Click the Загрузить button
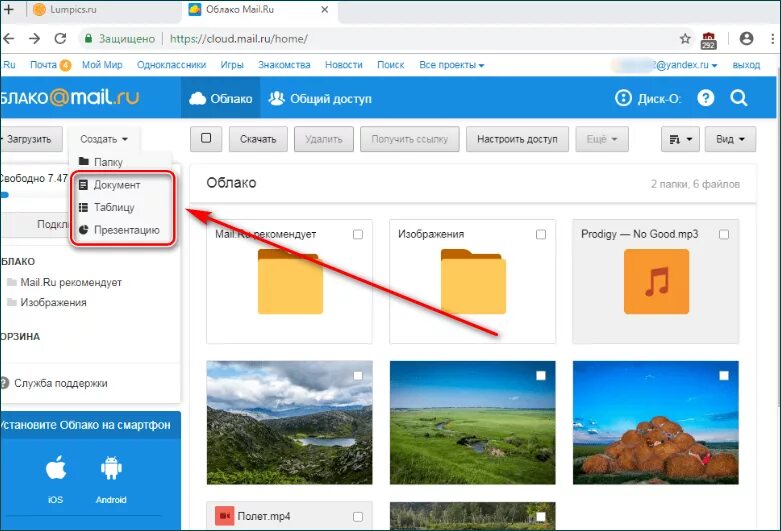Viewport: 781px width, 531px height. click(31, 139)
